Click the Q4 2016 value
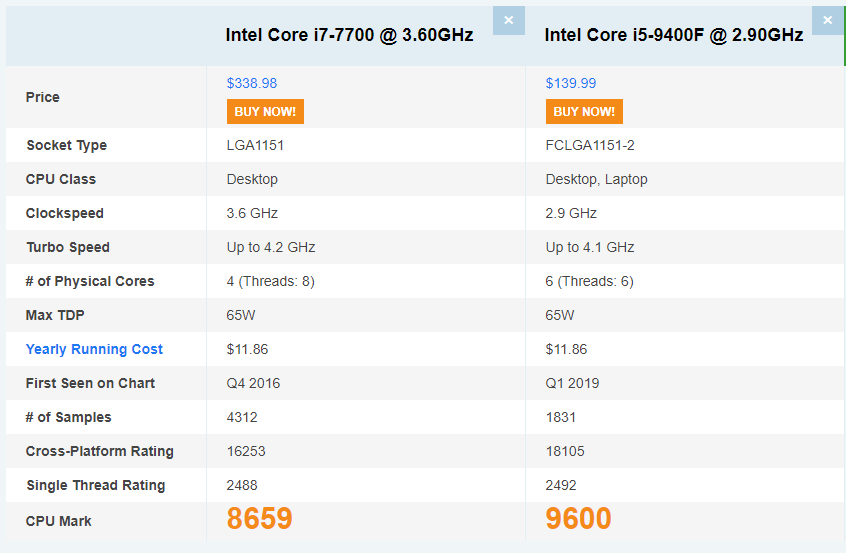This screenshot has height=553, width=846. tap(254, 383)
